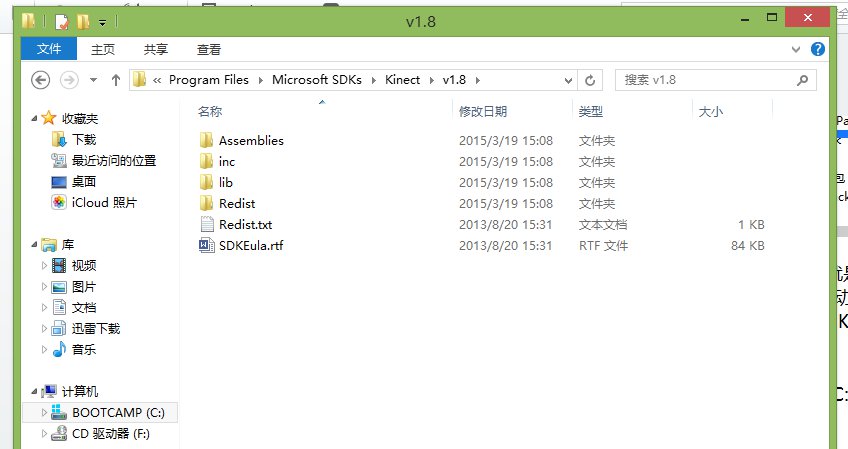This screenshot has width=848, height=449.
Task: Open 桌面 in the sidebar
Action: (84, 182)
